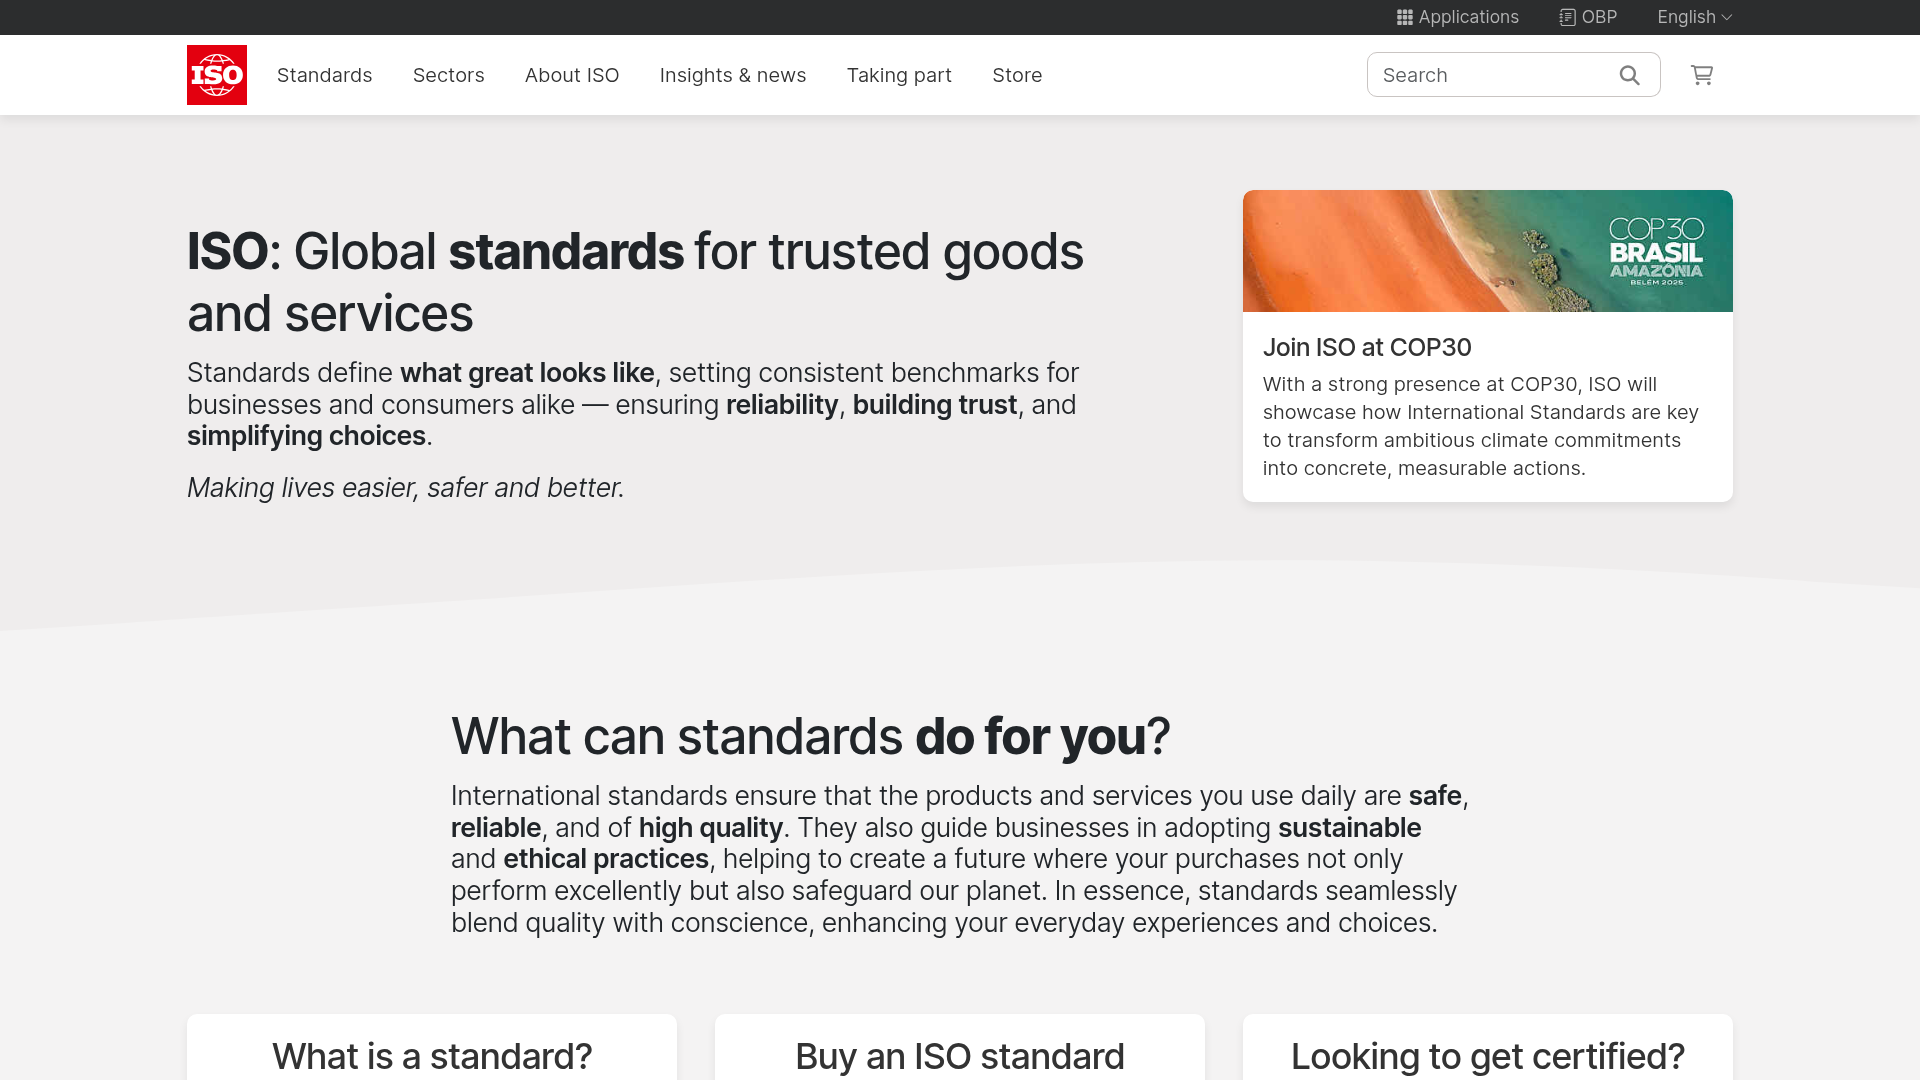
Task: Open the Insights & news menu
Action: 733,75
